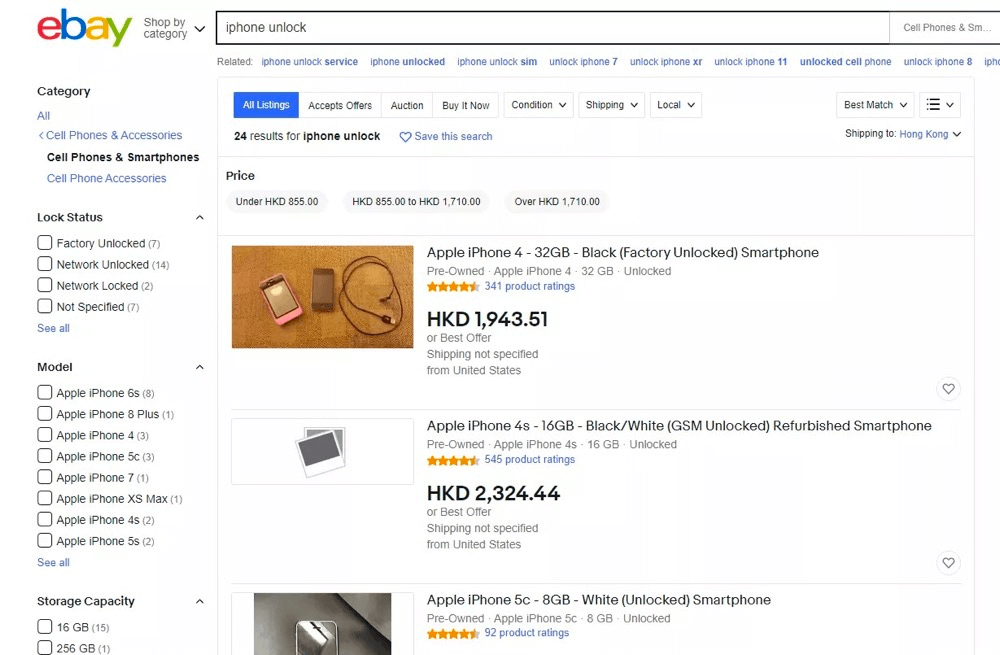Add iPhone 4 listing to watchlist heart
The height and width of the screenshot is (655, 1000).
948,389
